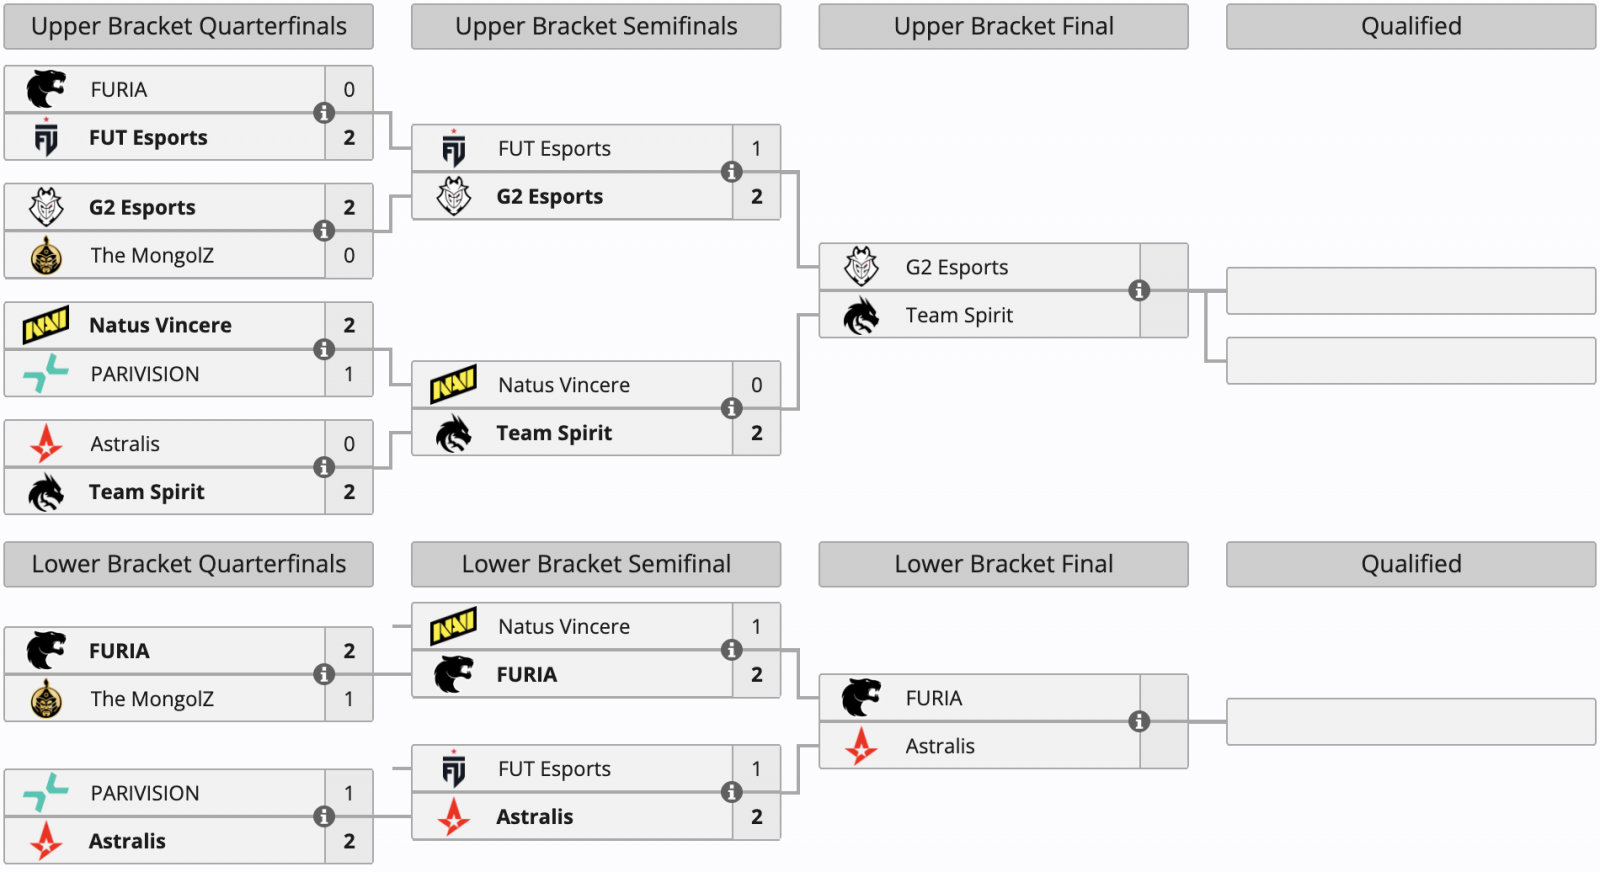This screenshot has height=872, width=1600.
Task: Click Natus Vincere logo in Upper Bracket Semifinals
Action: click(x=454, y=385)
